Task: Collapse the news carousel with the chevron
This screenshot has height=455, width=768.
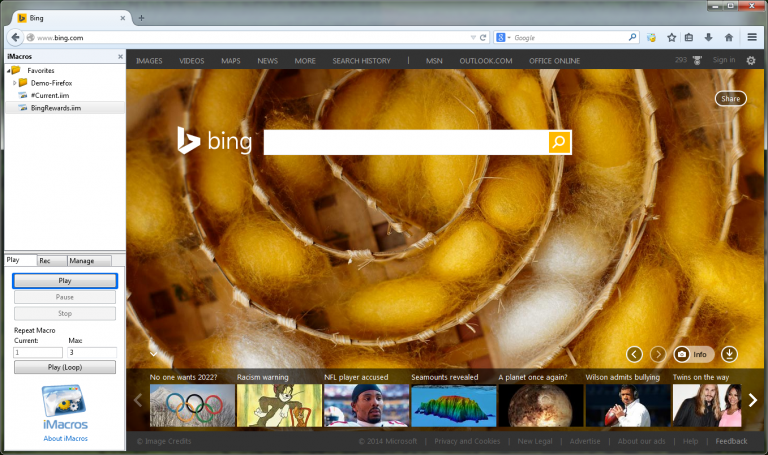Action: pos(153,354)
